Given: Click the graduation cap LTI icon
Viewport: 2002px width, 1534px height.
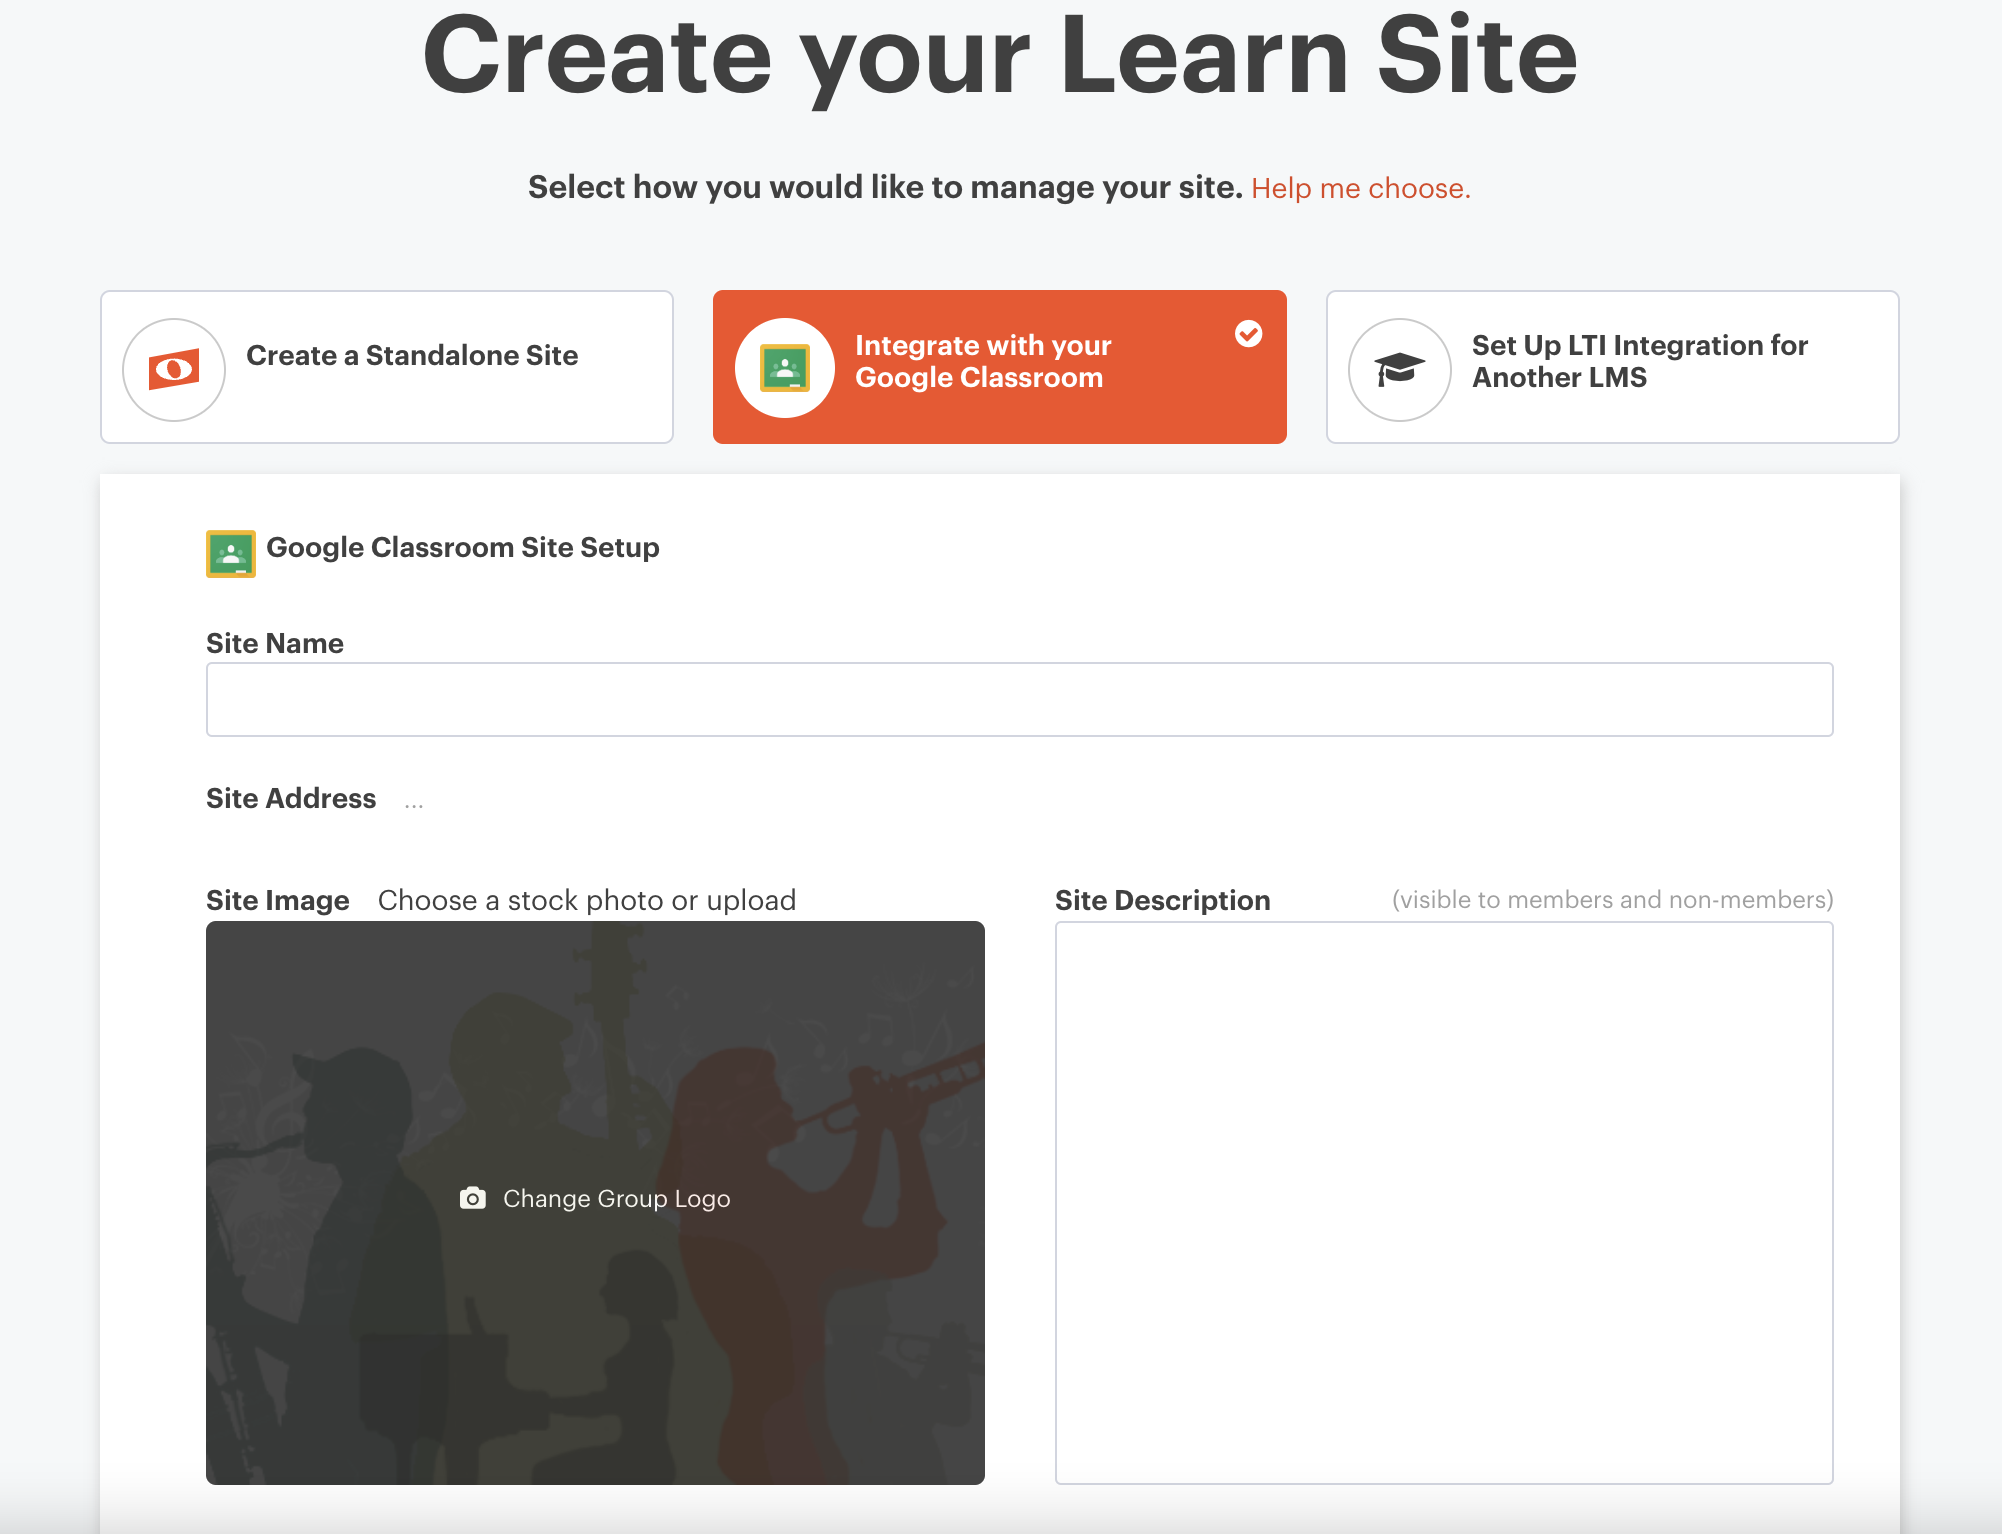Looking at the screenshot, I should tap(1399, 369).
